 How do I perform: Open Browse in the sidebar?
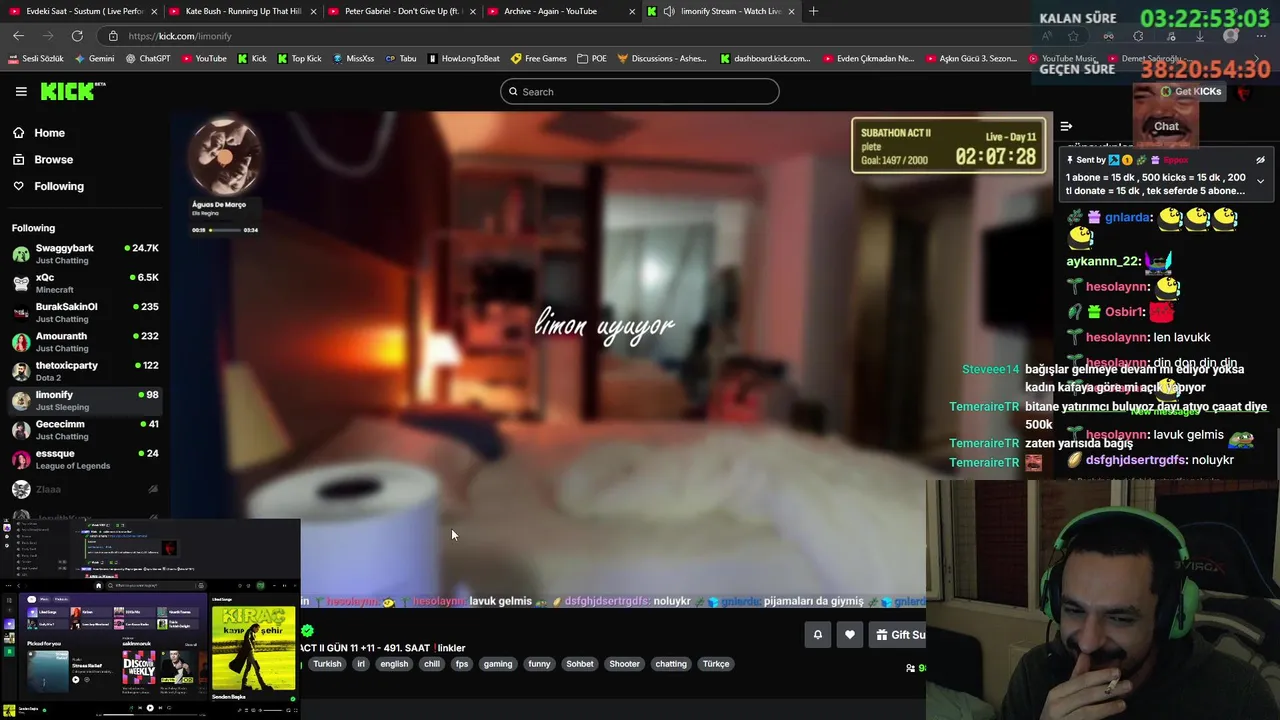tap(53, 160)
